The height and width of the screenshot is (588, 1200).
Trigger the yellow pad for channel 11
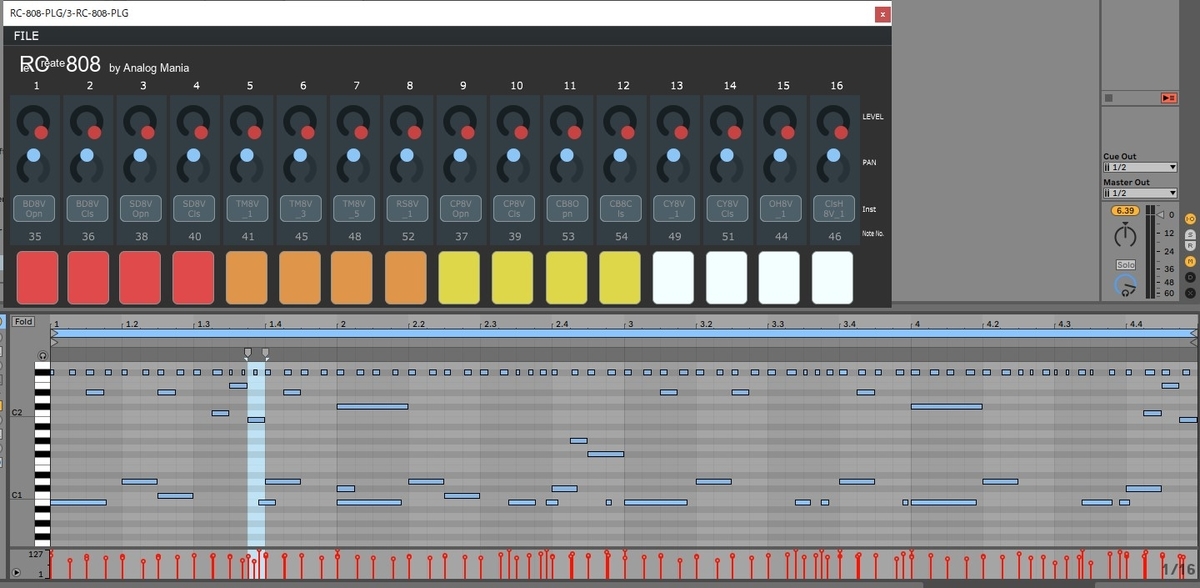click(x=567, y=278)
